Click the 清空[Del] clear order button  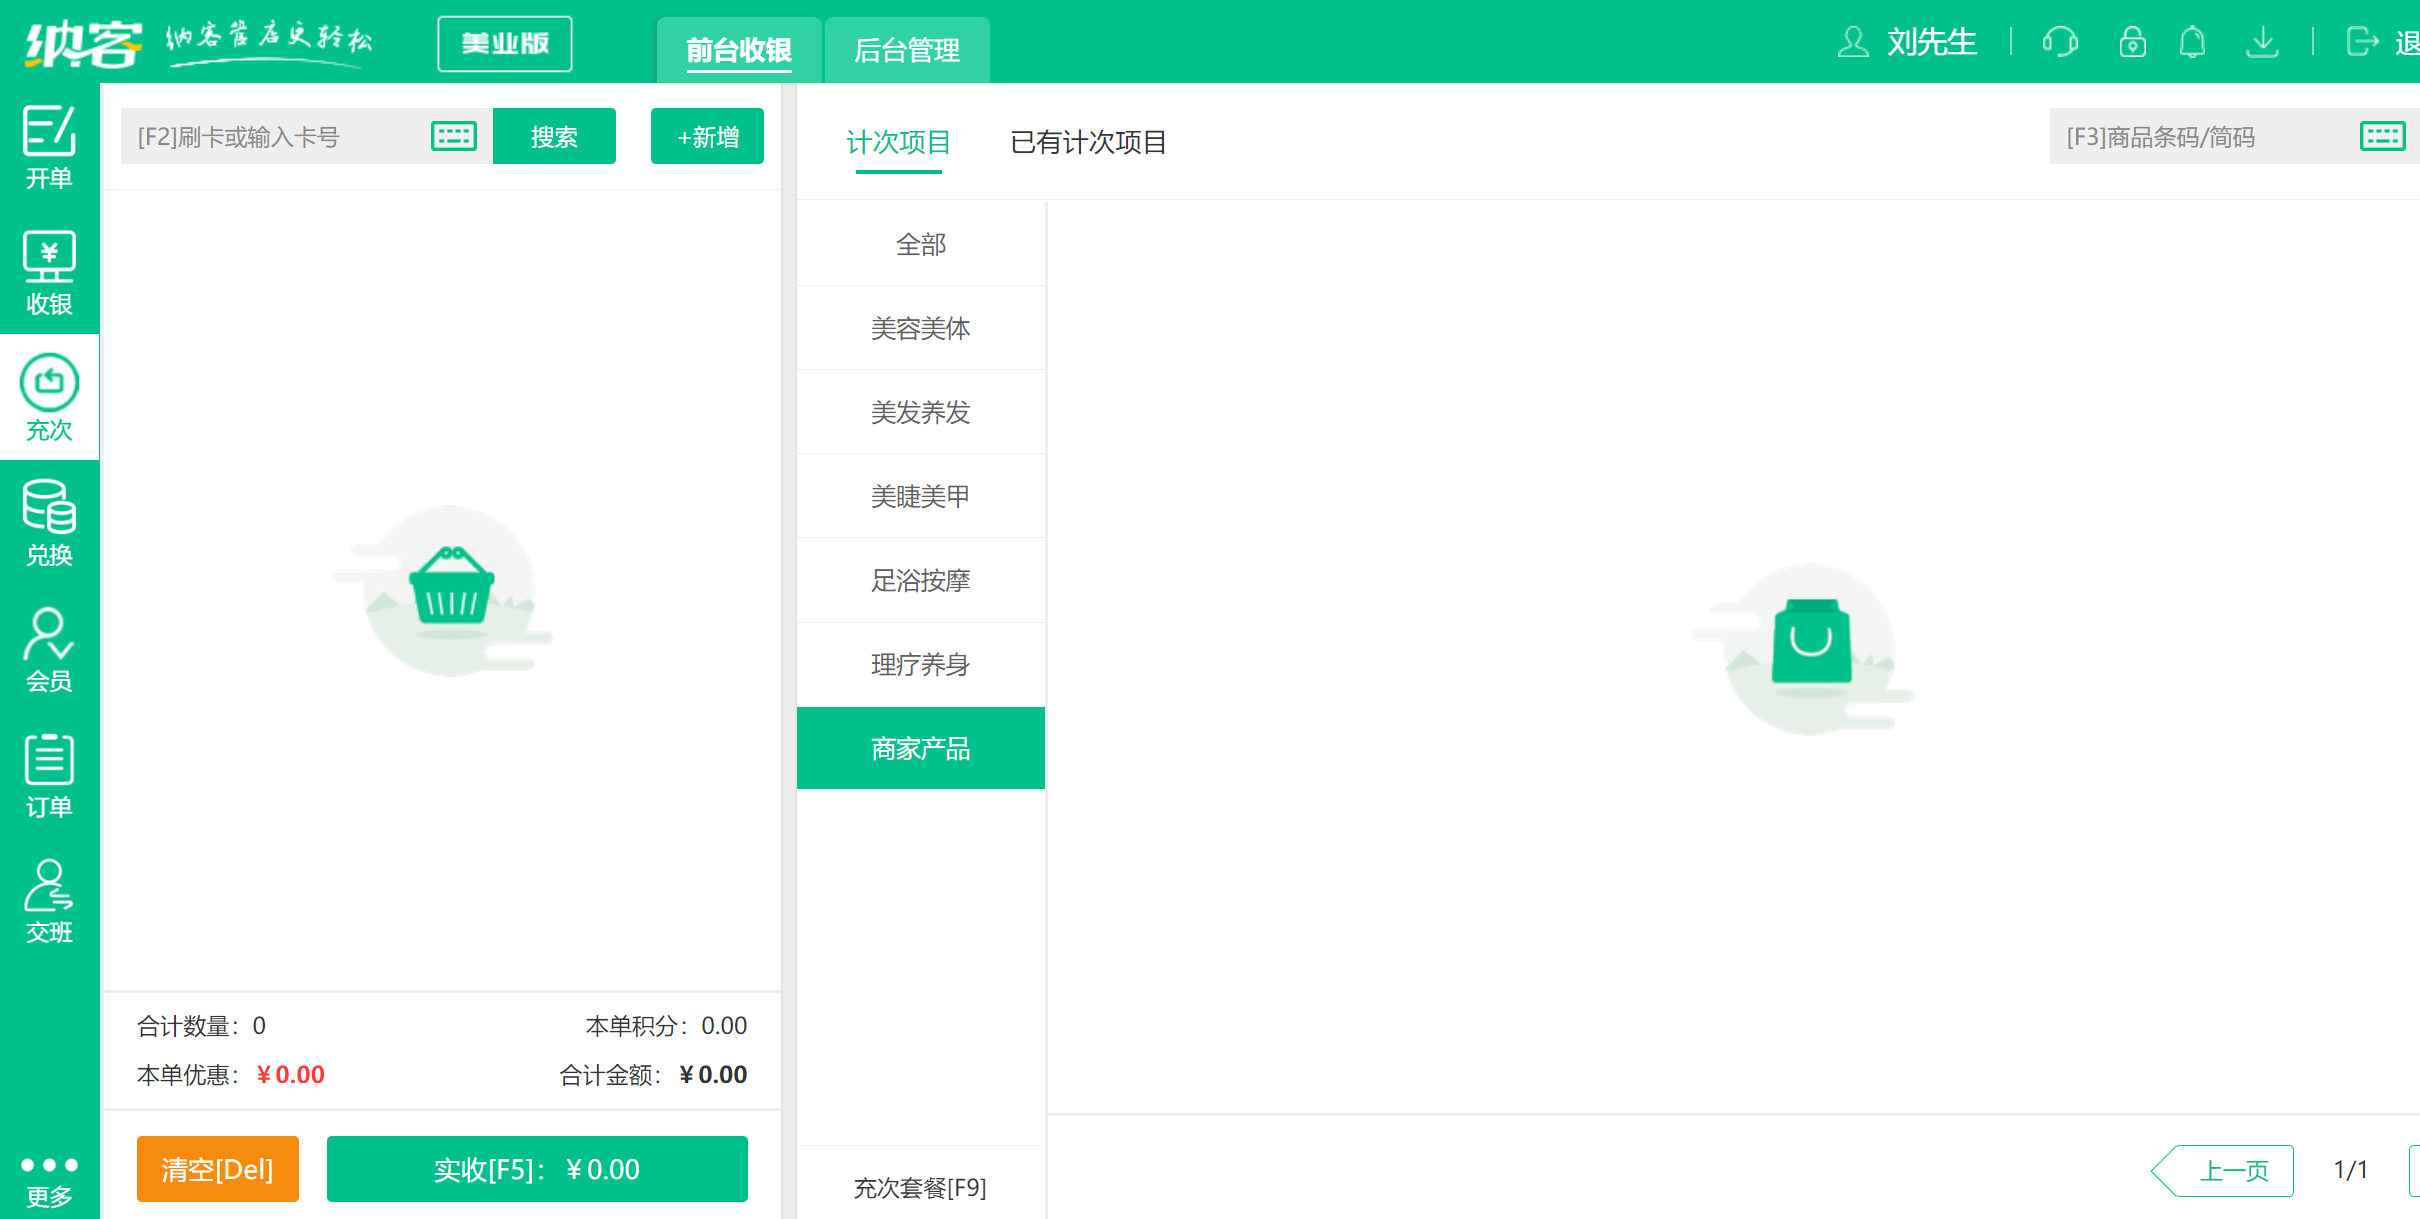coord(217,1168)
